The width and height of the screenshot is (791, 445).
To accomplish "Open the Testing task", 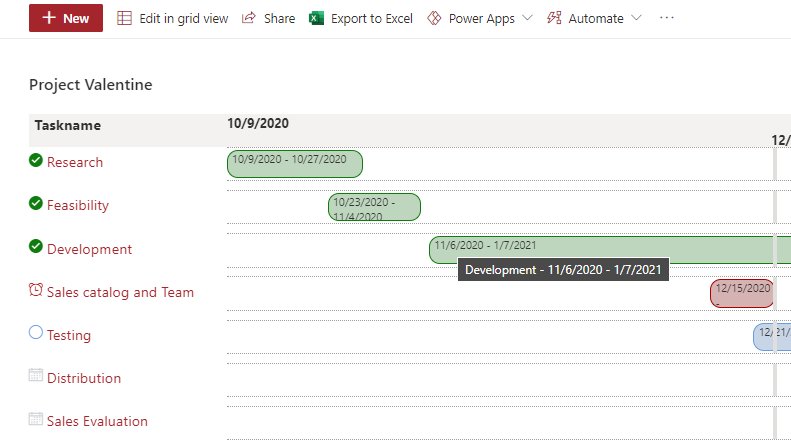I will tap(69, 336).
